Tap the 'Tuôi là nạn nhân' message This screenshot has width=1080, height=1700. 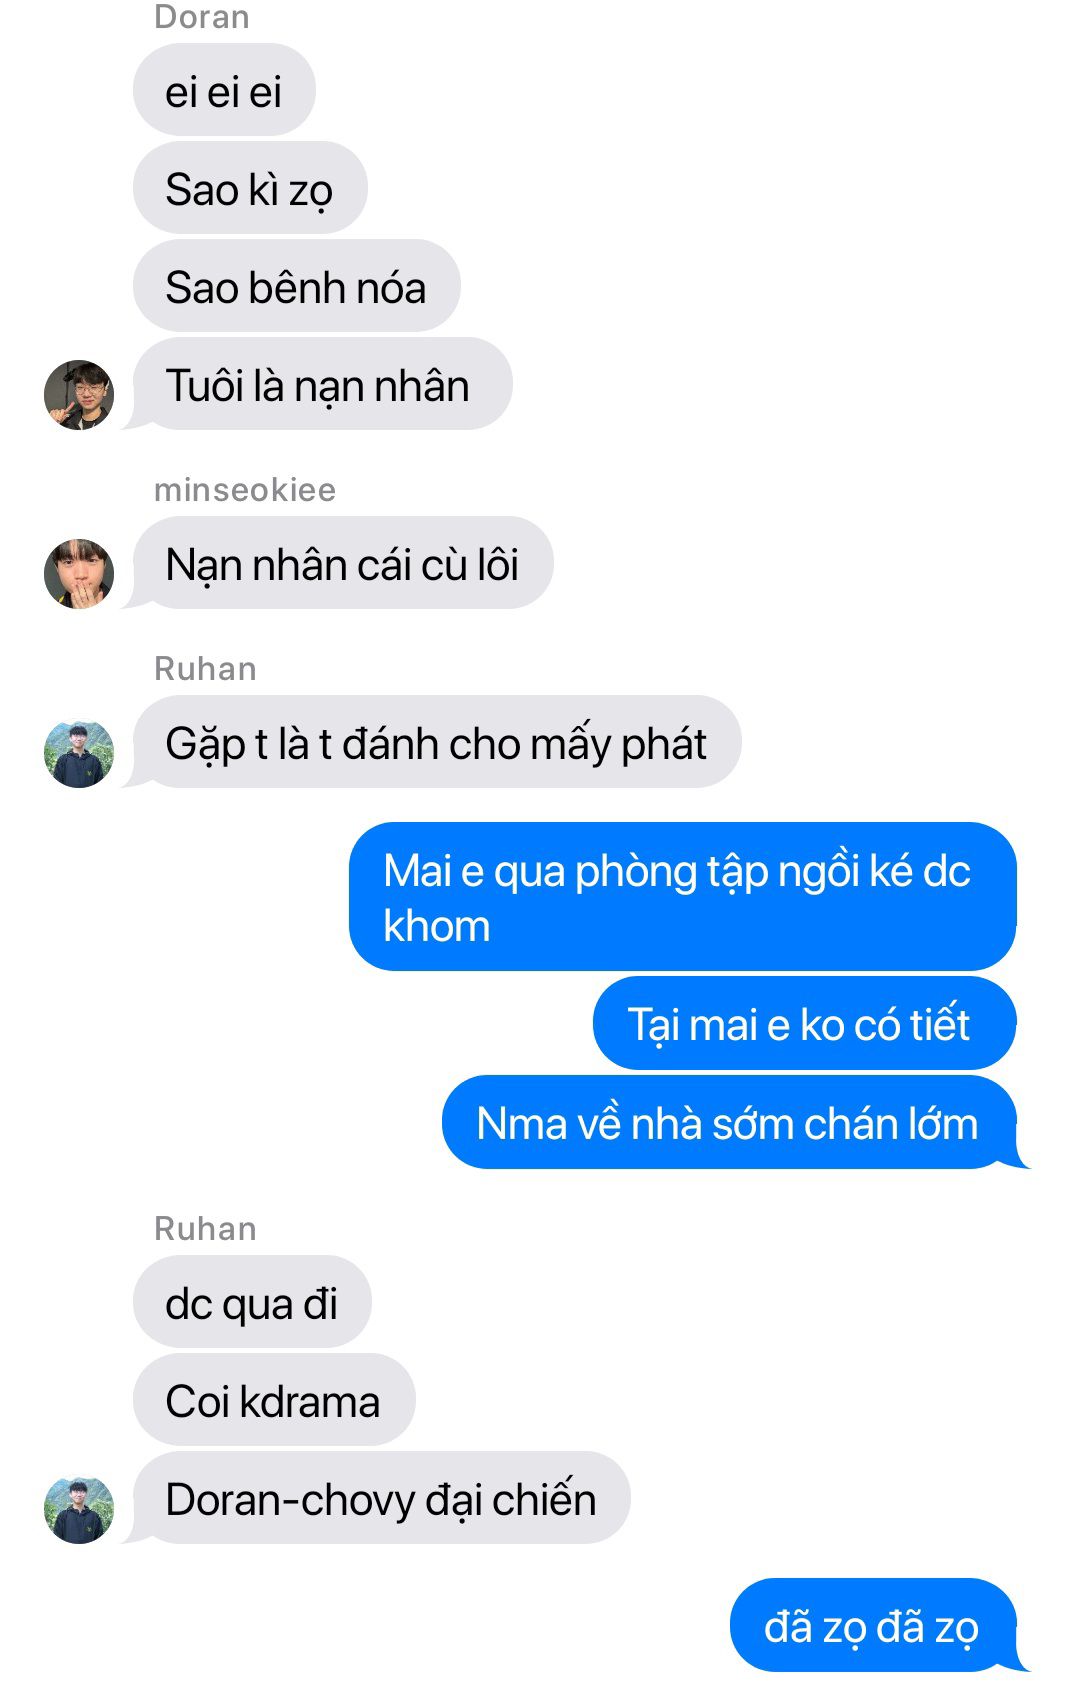tap(318, 384)
